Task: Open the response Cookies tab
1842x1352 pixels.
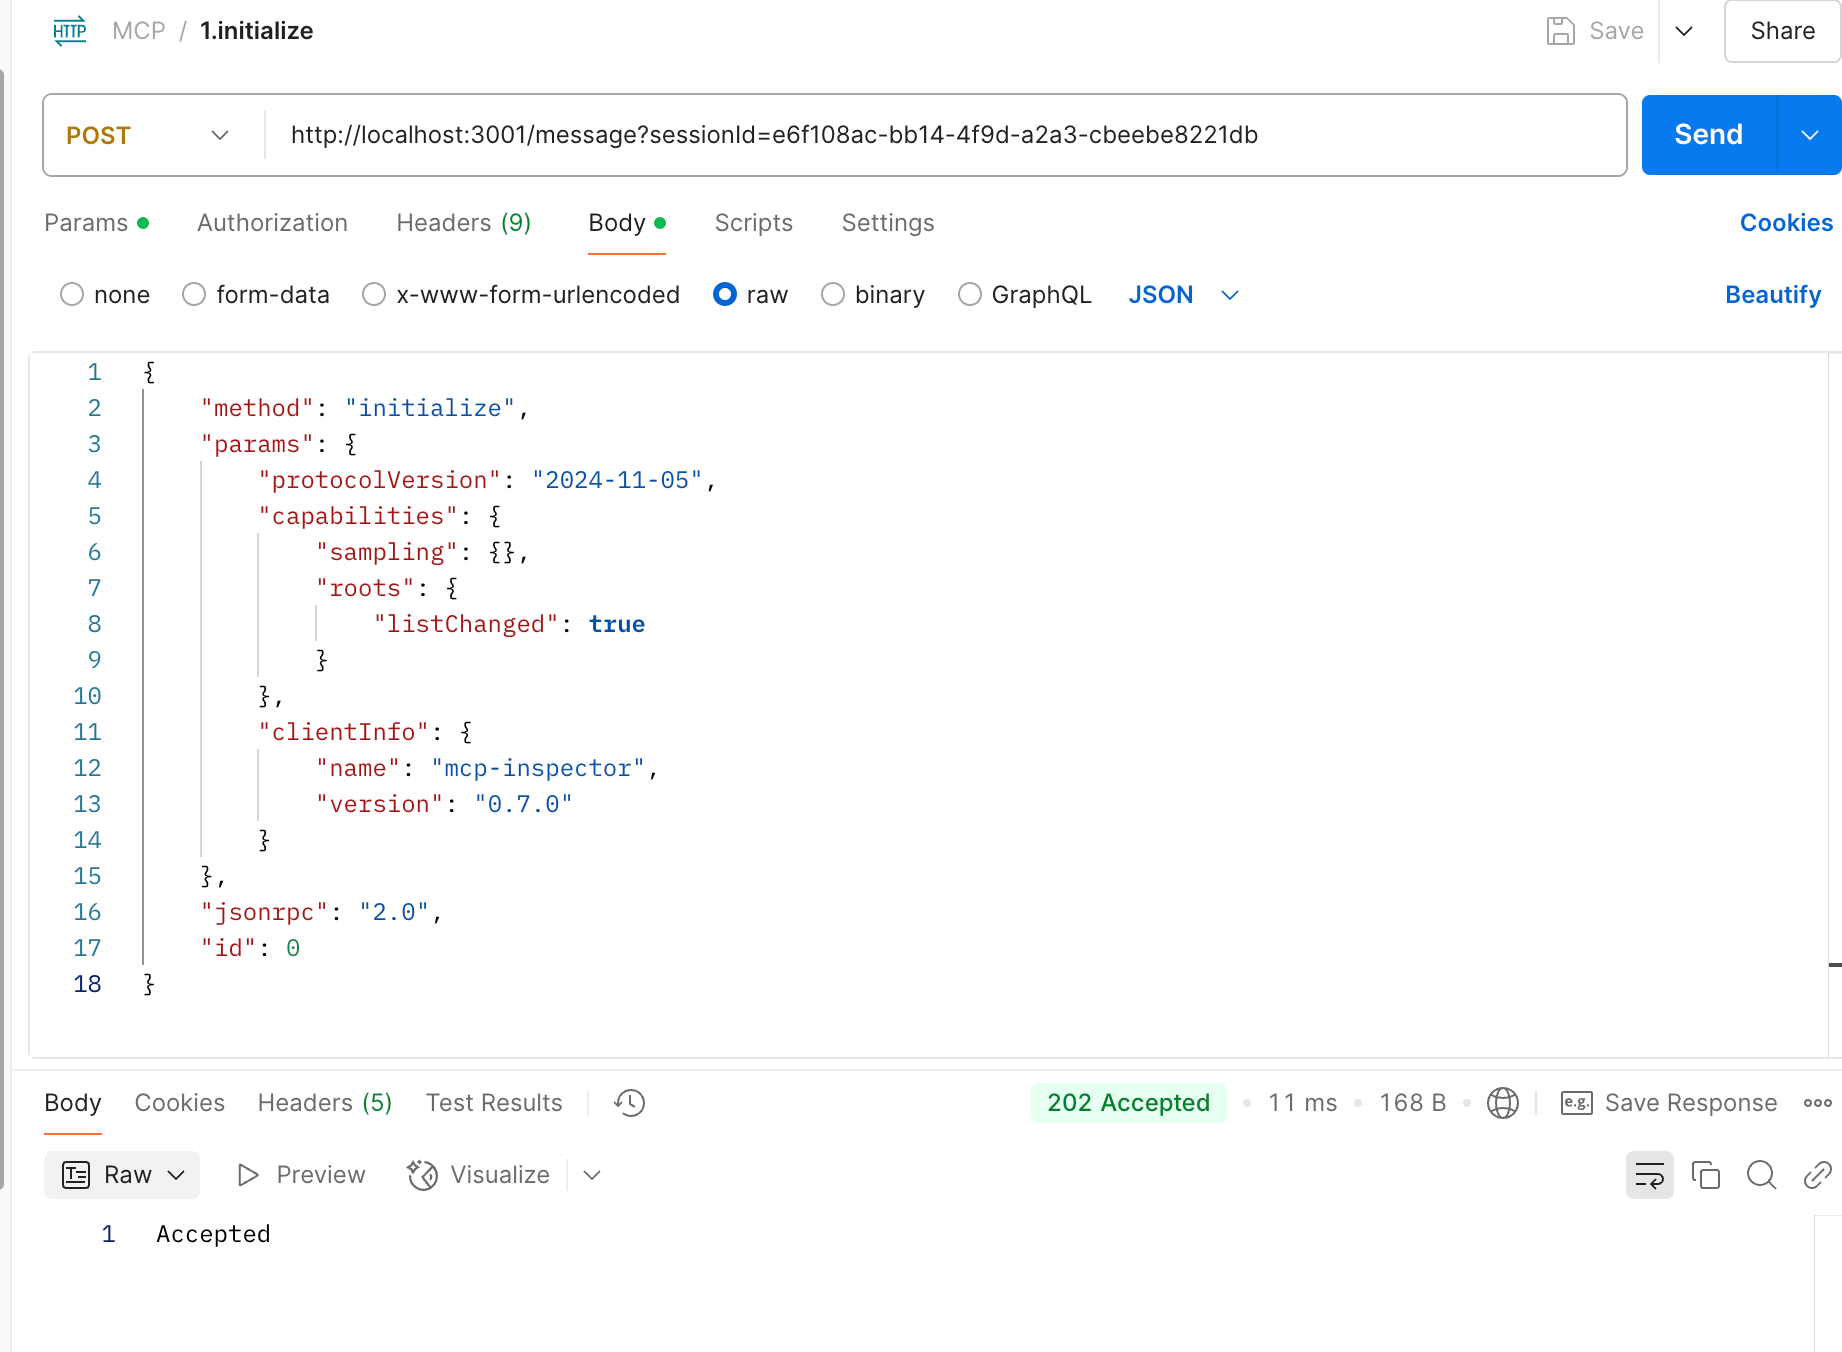Action: (180, 1103)
